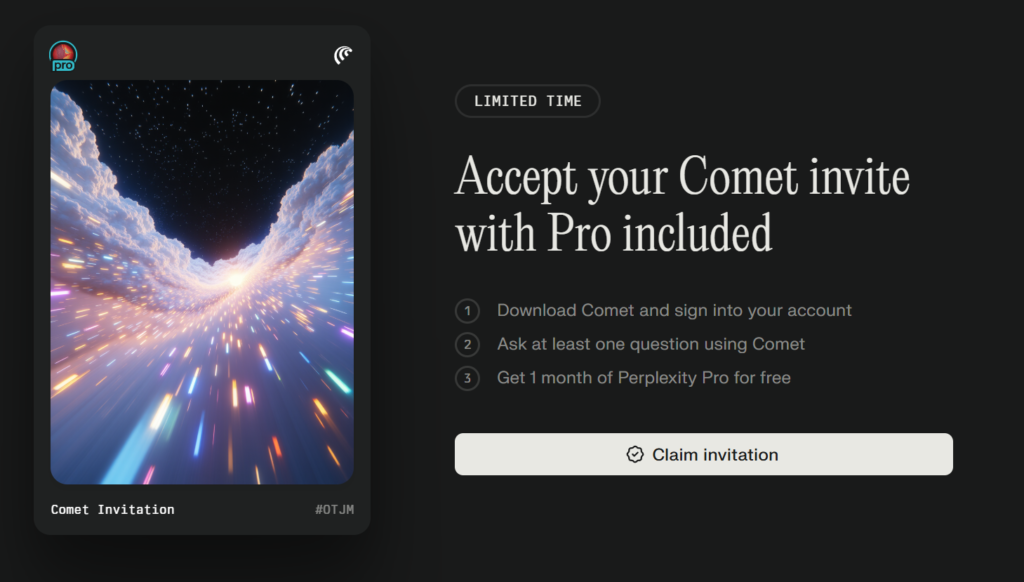Open the Comet invitation artwork image
The image size is (1024, 582).
coord(202,282)
